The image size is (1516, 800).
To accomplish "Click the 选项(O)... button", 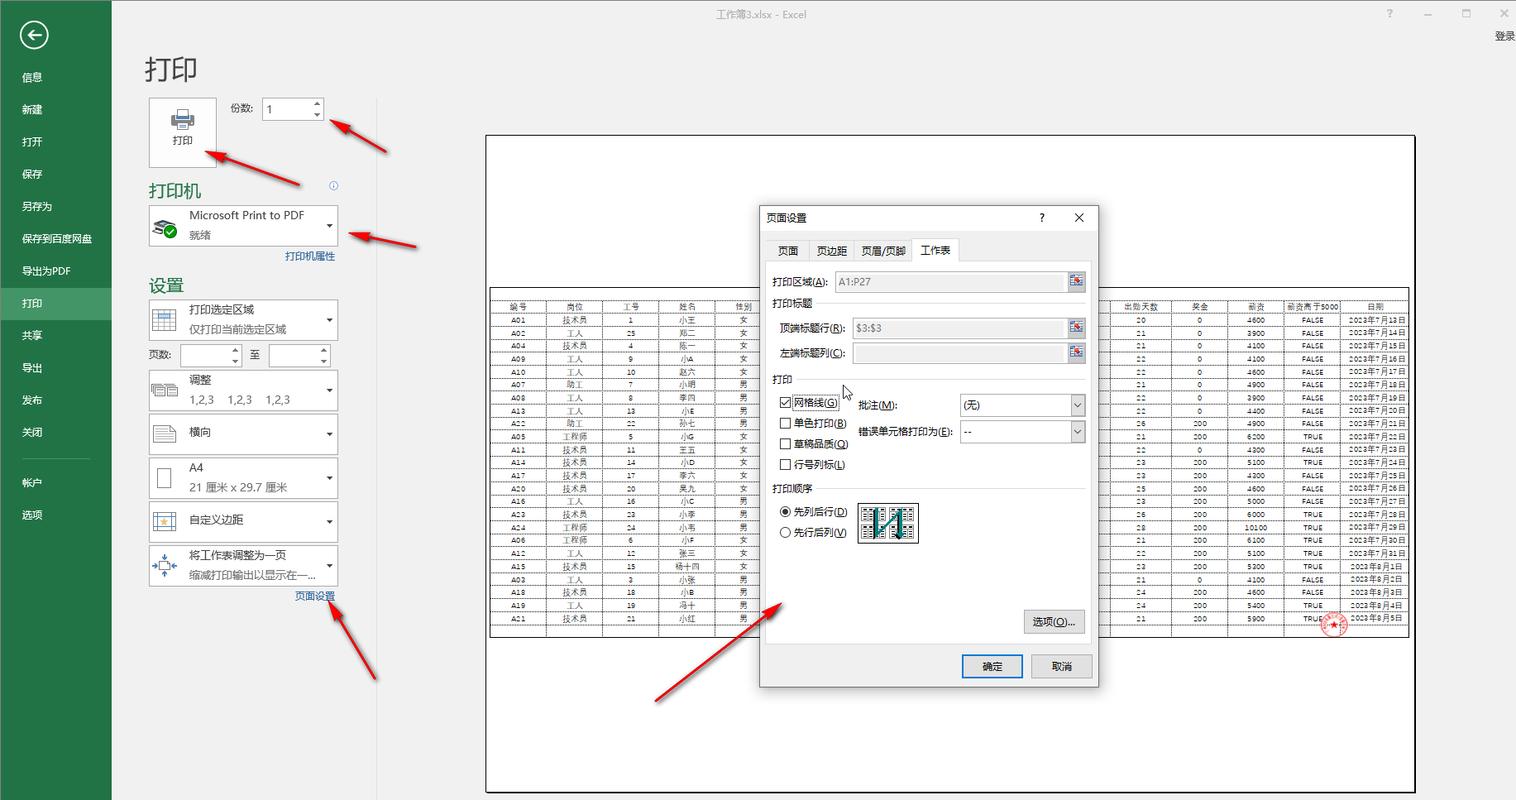I will coord(1054,622).
